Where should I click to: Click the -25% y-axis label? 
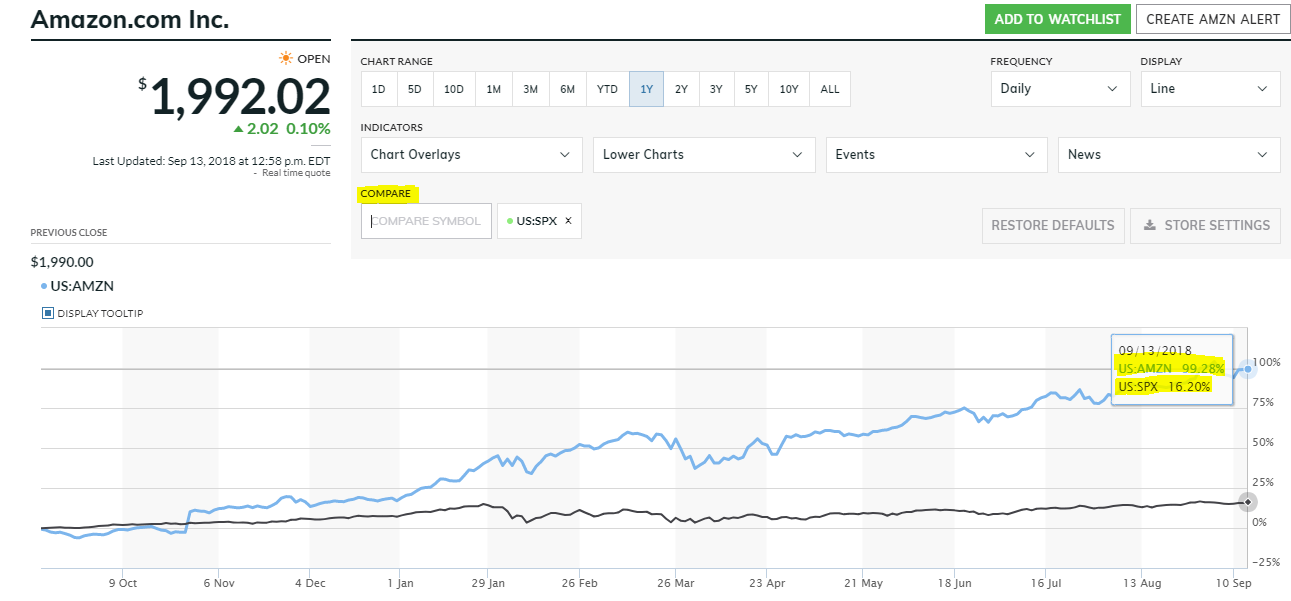1266,562
